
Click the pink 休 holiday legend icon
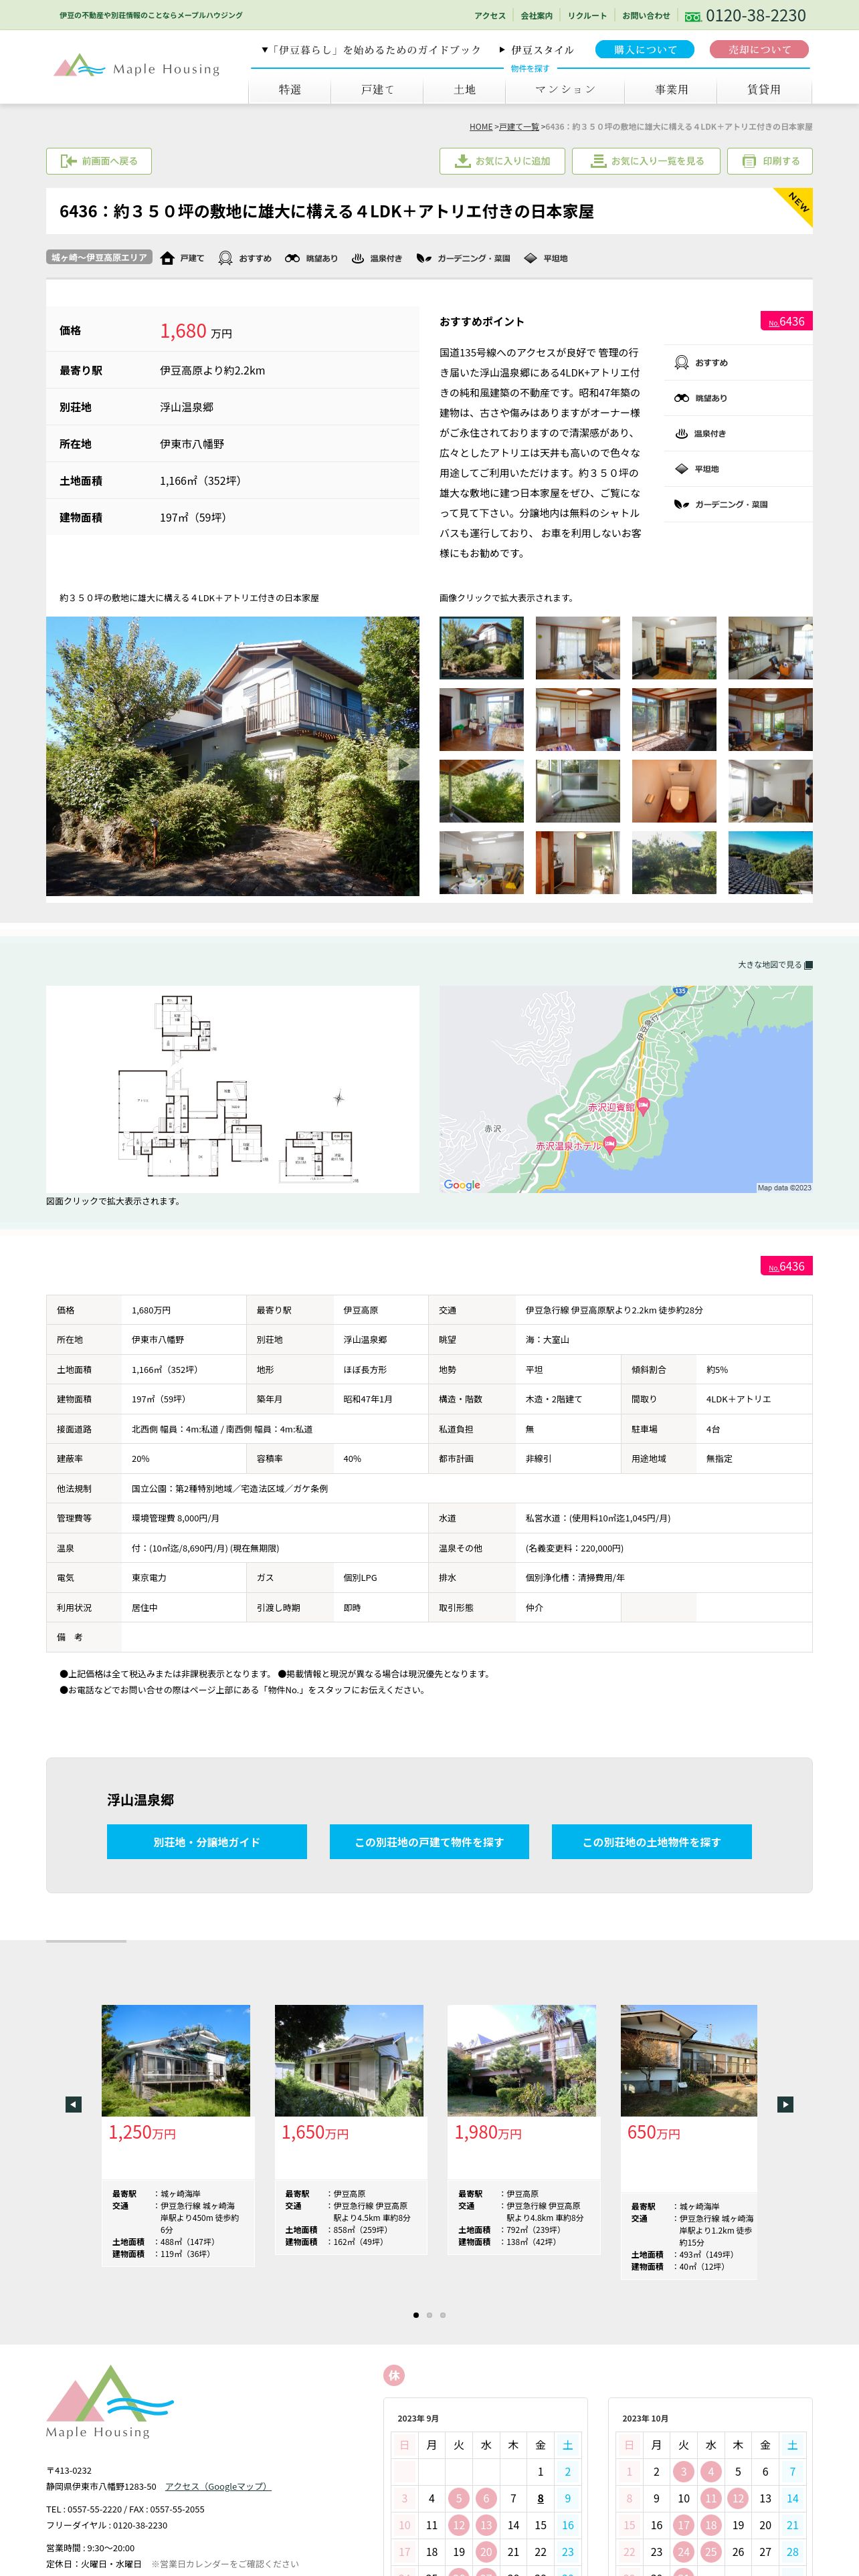click(x=394, y=2374)
